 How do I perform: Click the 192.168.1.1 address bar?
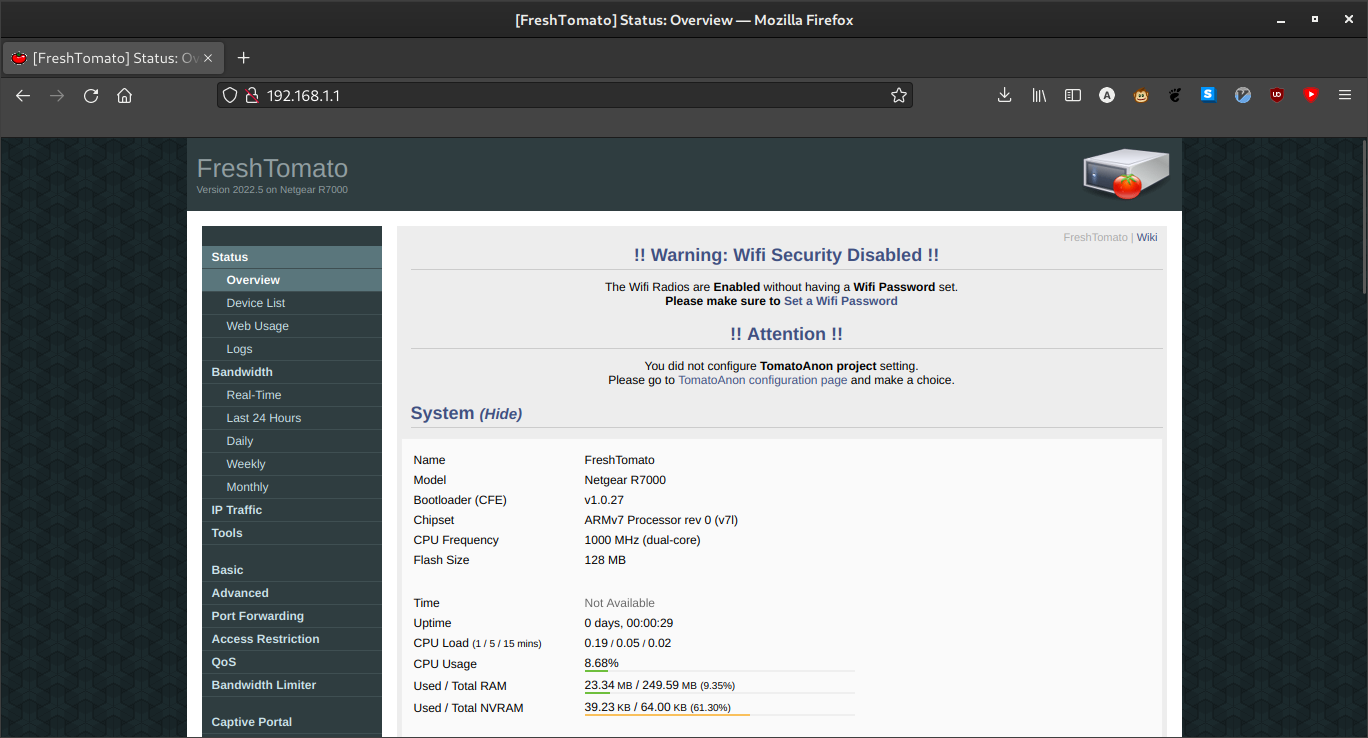click(565, 95)
